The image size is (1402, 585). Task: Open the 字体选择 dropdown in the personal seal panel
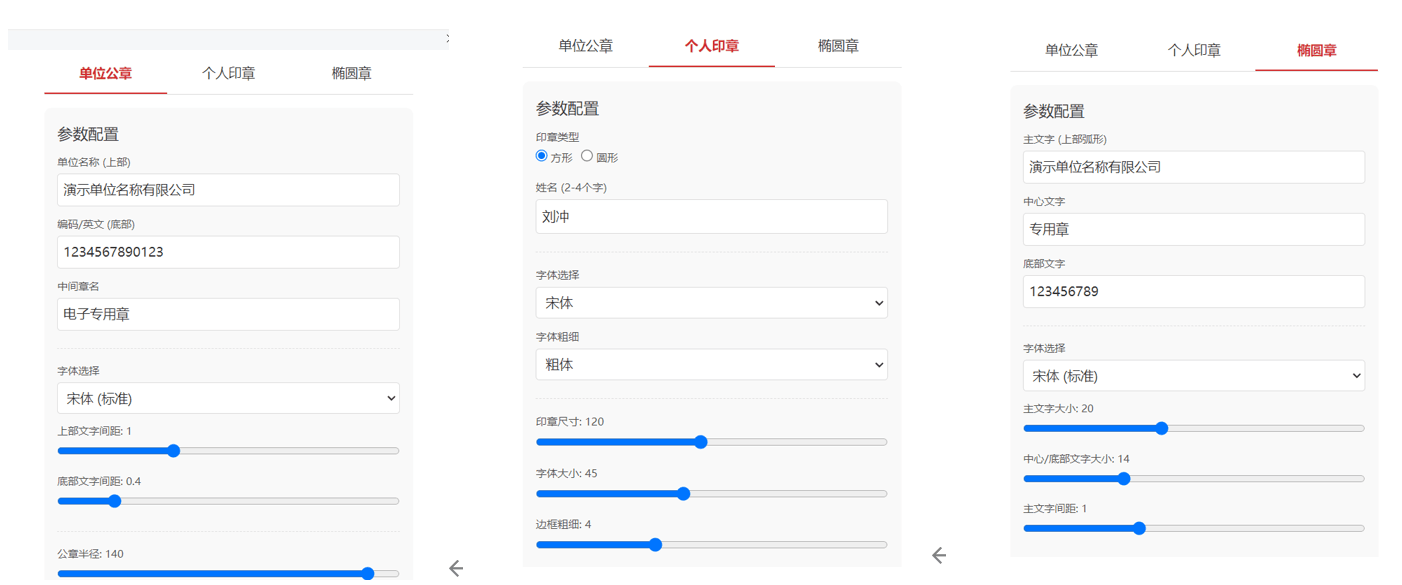click(x=711, y=302)
